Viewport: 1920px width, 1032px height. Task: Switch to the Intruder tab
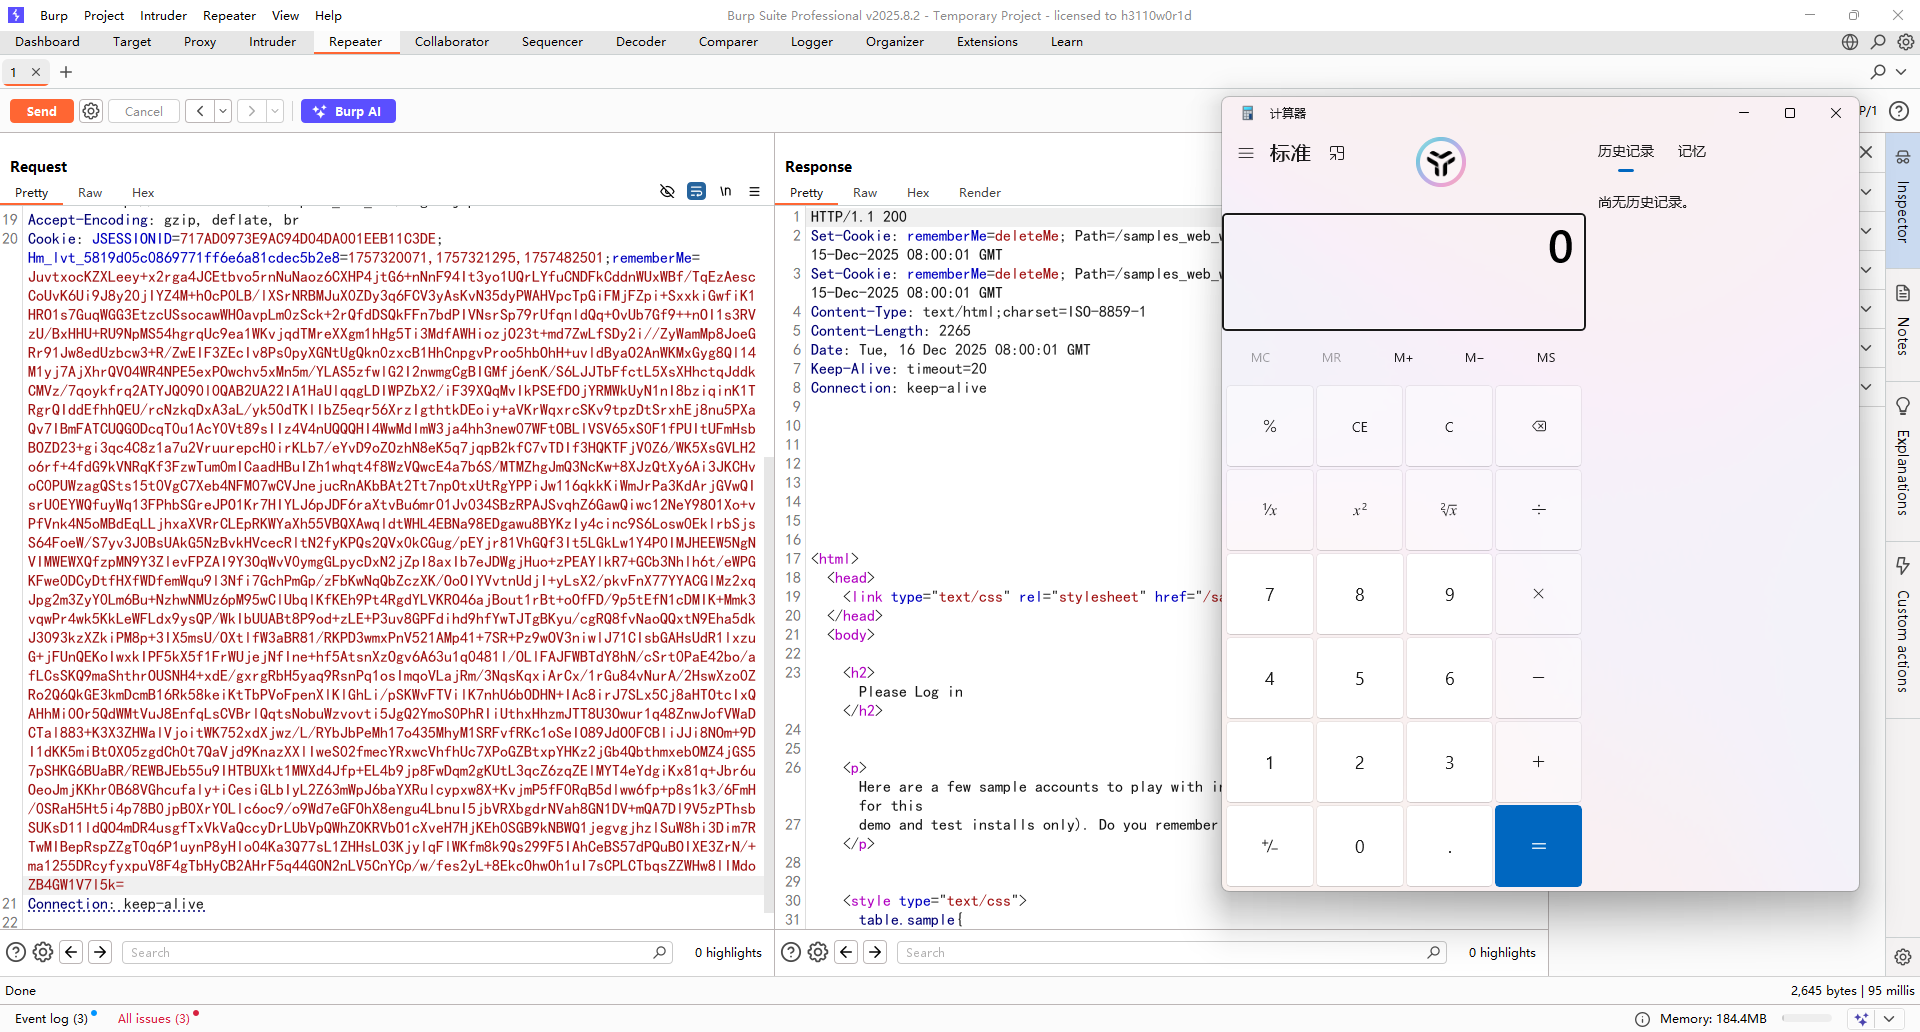coord(272,42)
